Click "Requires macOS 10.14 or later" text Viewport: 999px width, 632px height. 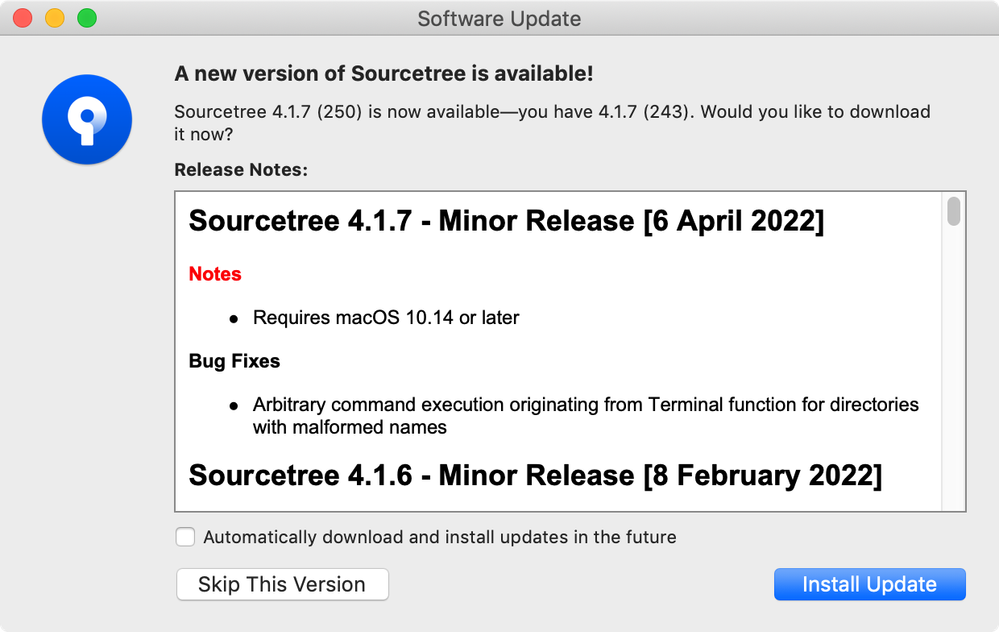tap(386, 317)
